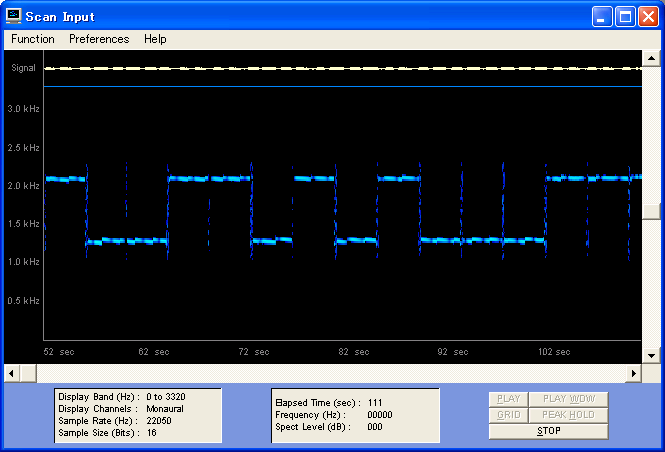Click the Display Band value 0 to 3320
This screenshot has height=452, width=665.
(x=165, y=397)
